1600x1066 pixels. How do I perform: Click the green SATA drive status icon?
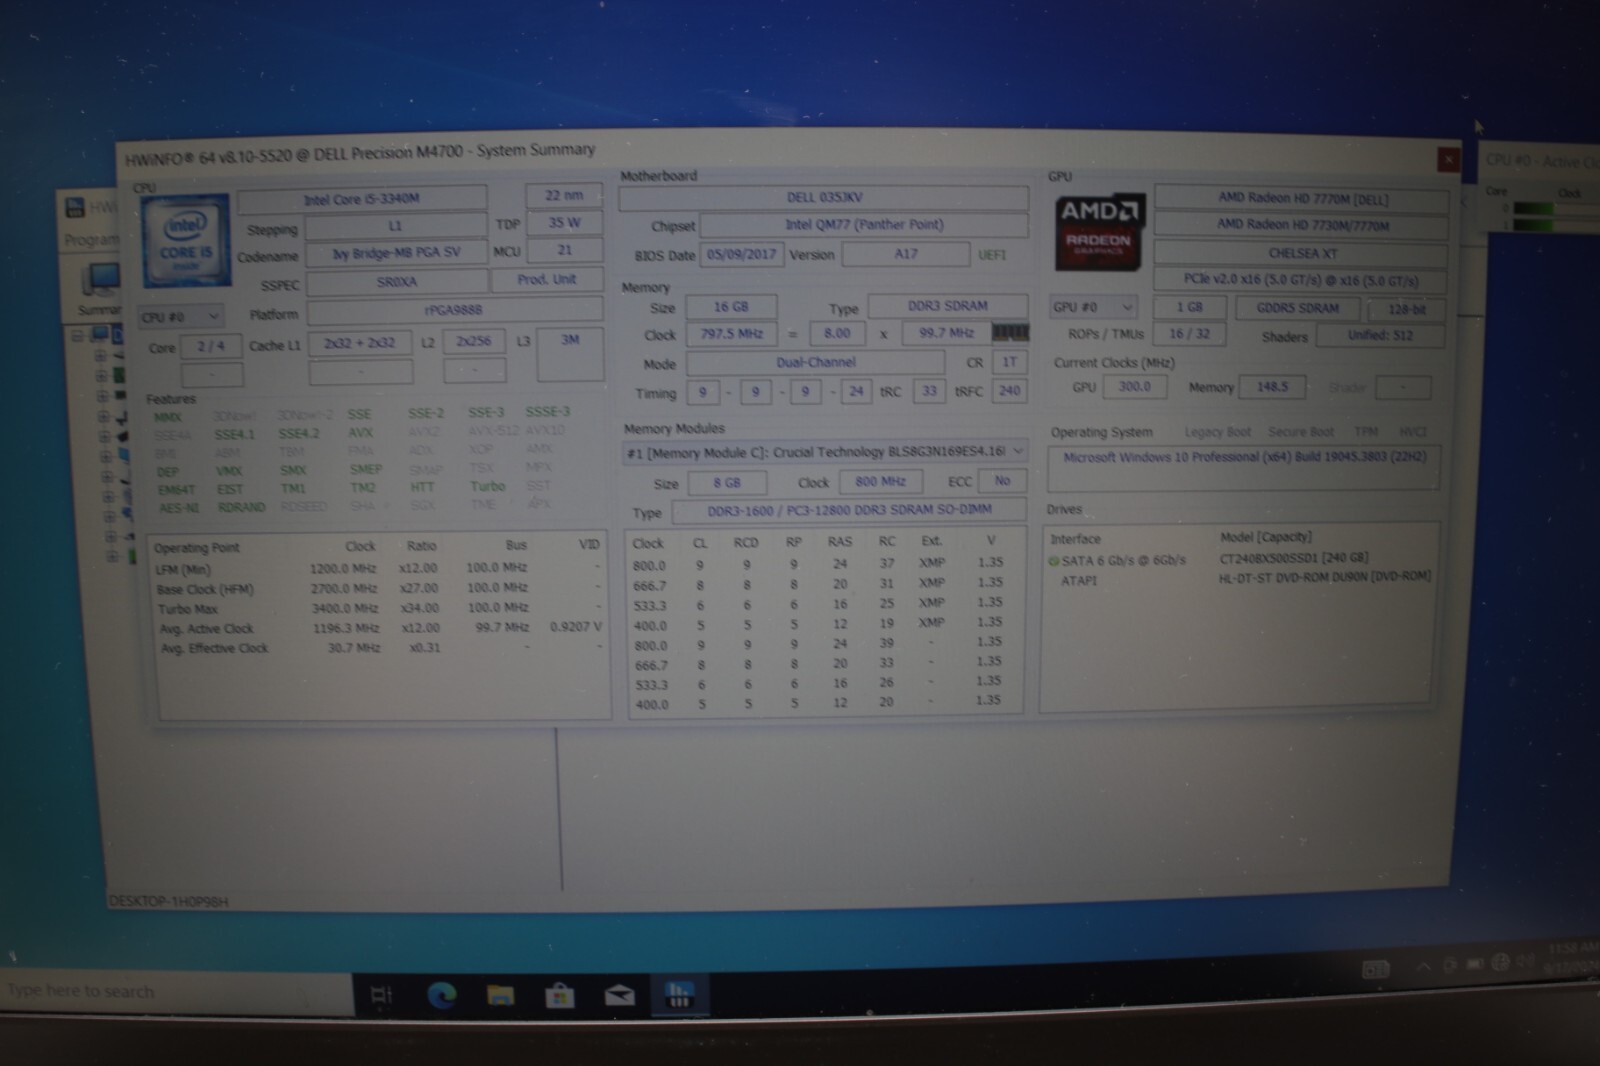(1053, 560)
